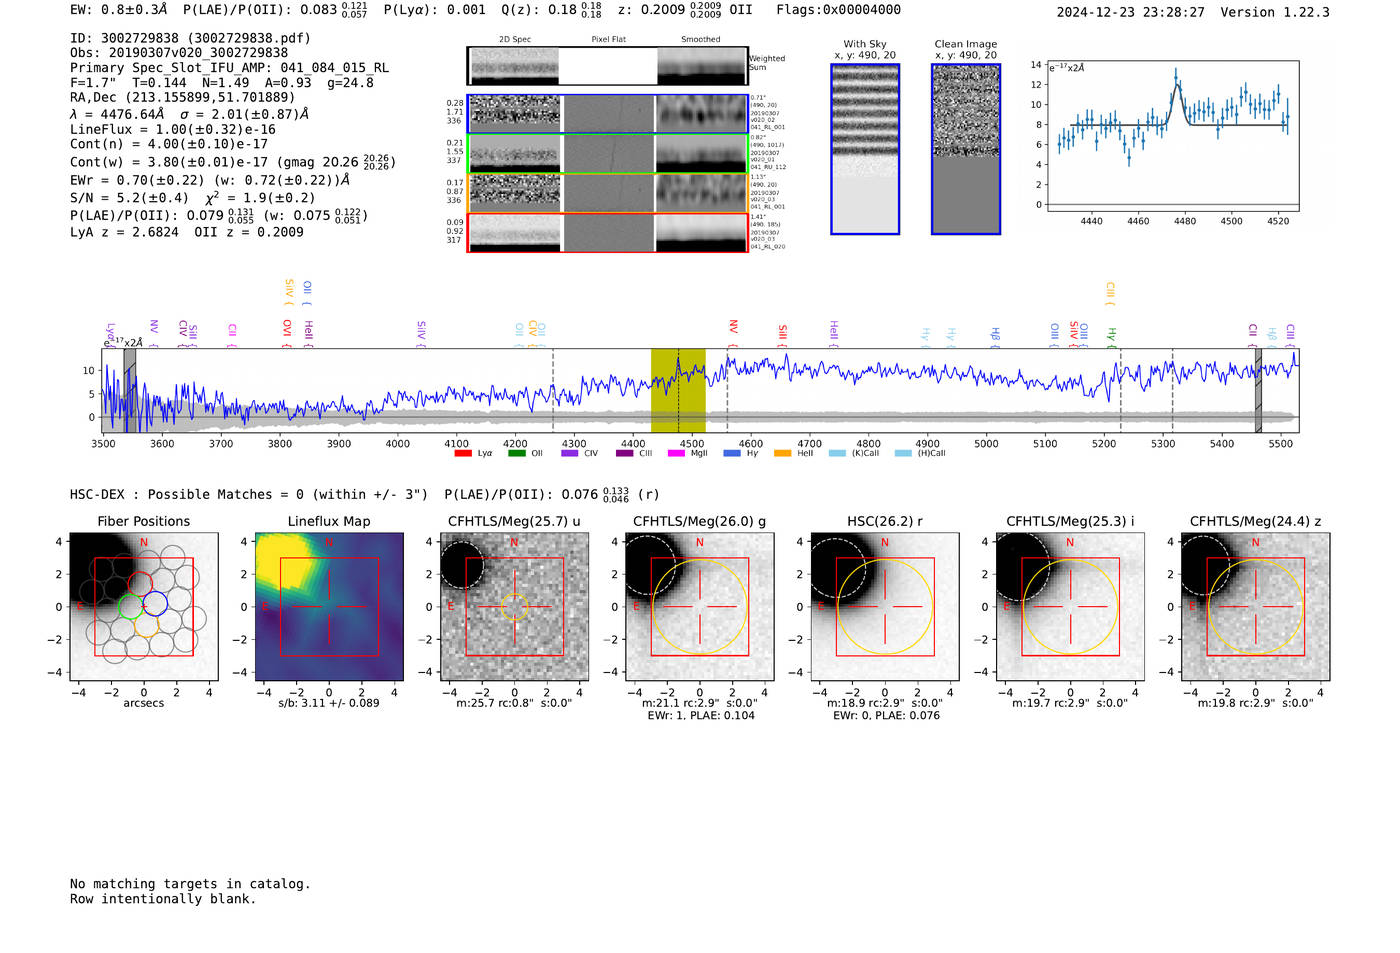
Task: Click the white dashed circle in g-band image
Action: pos(646,565)
